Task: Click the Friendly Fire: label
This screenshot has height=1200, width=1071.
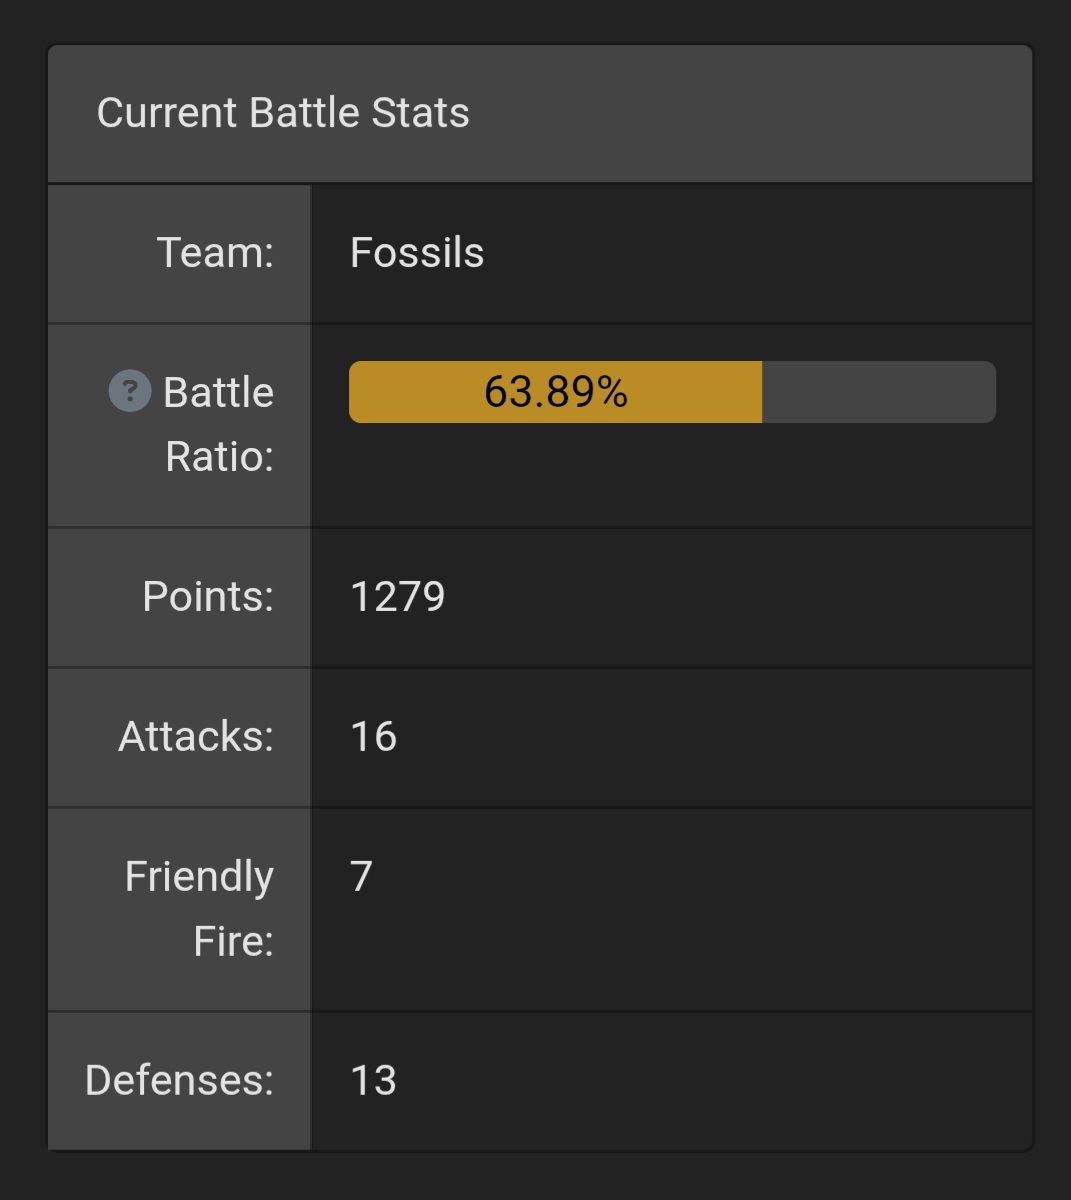Action: click(x=199, y=908)
